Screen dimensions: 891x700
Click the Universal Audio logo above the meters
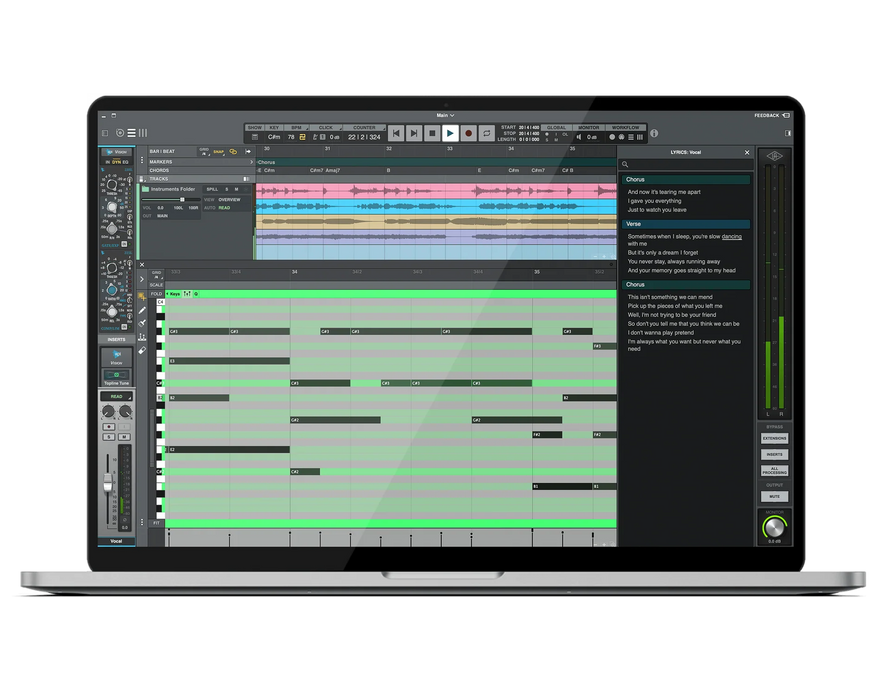tap(774, 156)
